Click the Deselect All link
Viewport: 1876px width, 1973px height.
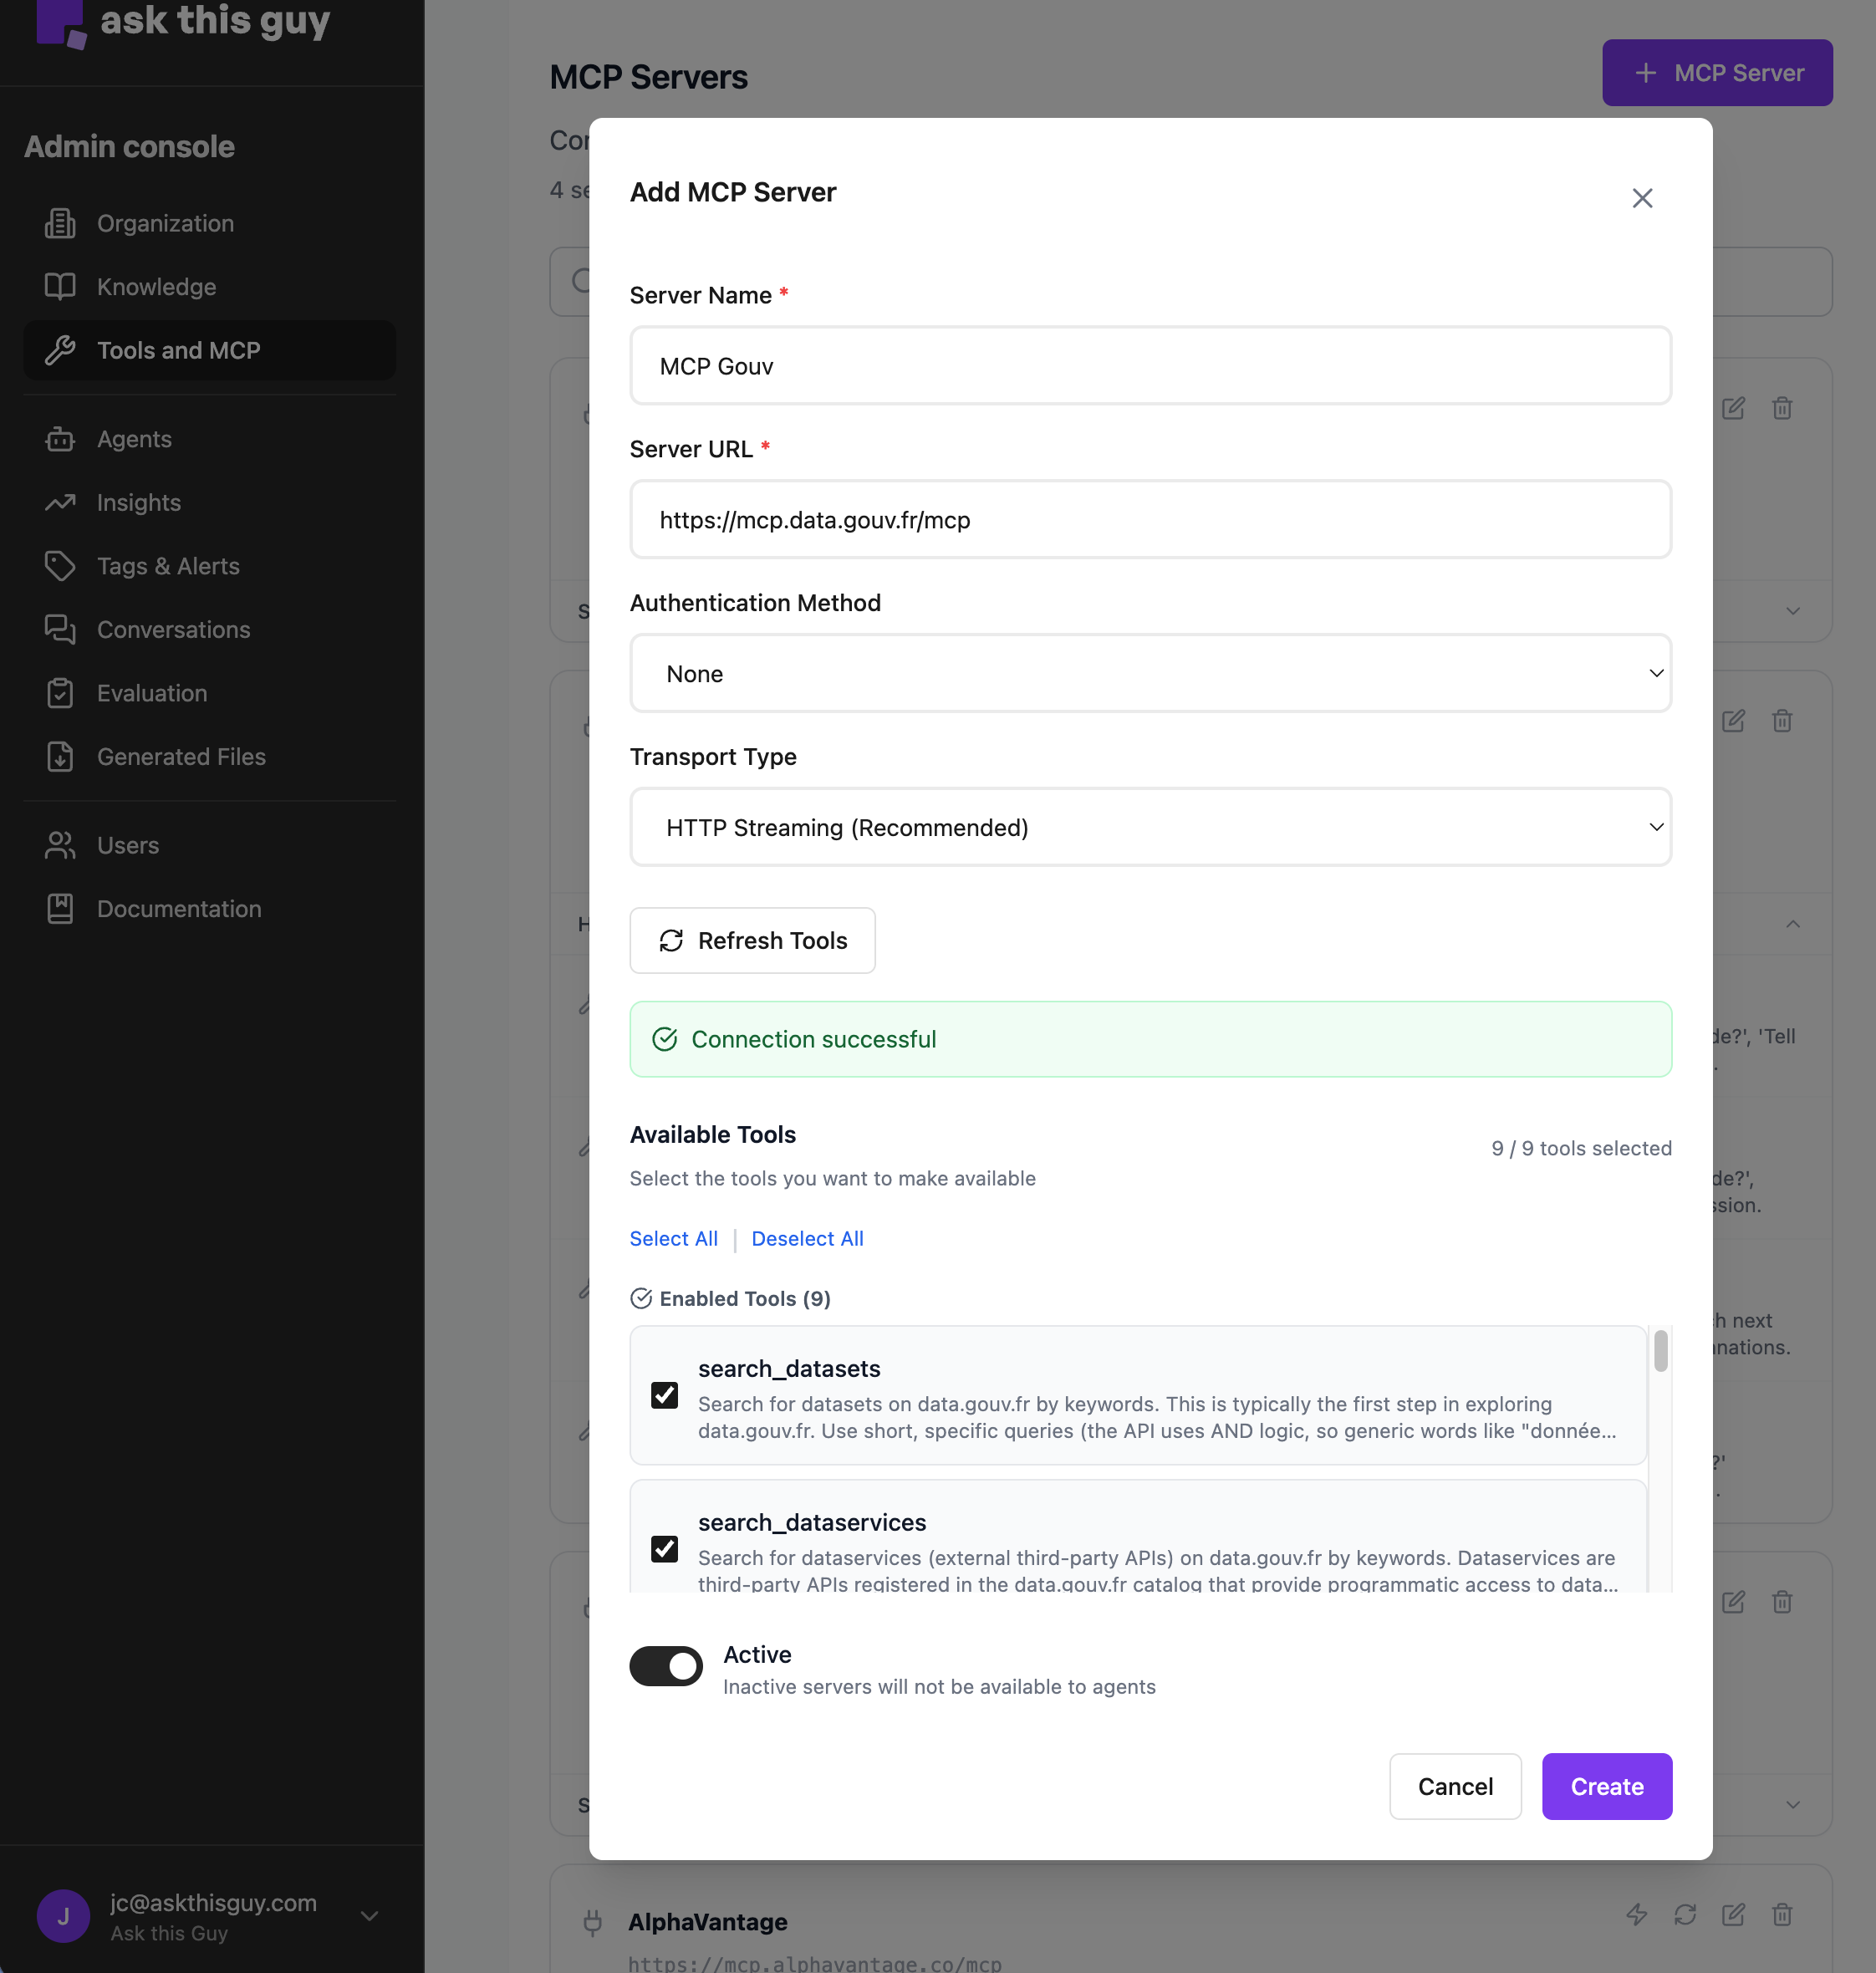[807, 1238]
